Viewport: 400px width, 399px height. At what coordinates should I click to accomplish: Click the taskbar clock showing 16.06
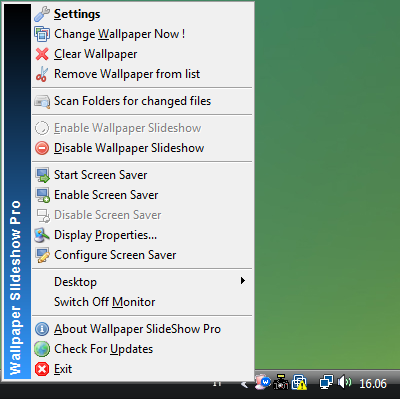point(373,384)
